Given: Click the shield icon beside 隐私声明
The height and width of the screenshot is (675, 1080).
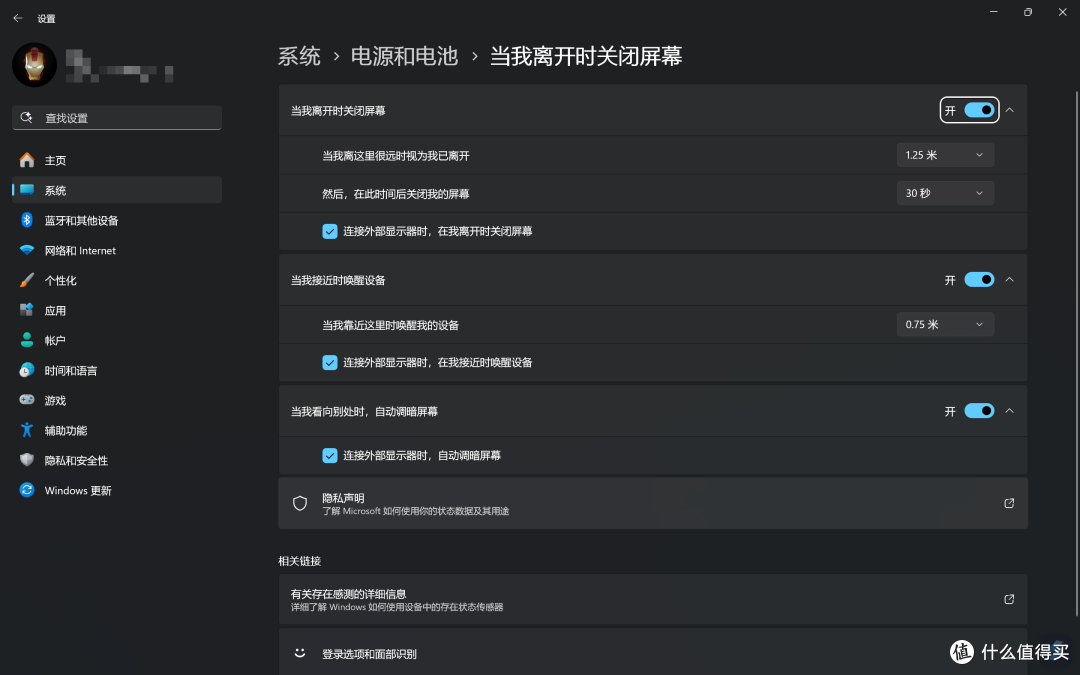Looking at the screenshot, I should tap(300, 503).
